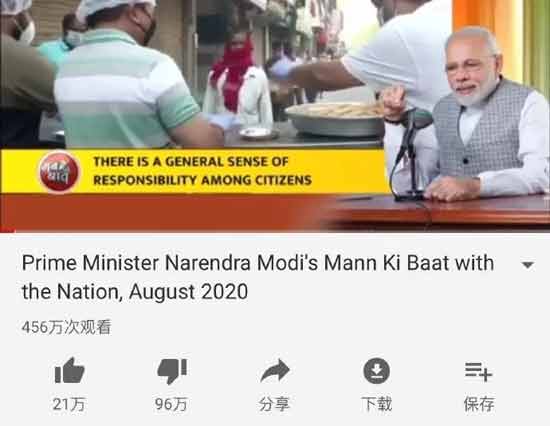Click the red Mann Ki Baat logo
This screenshot has height=426, width=550.
59,172
